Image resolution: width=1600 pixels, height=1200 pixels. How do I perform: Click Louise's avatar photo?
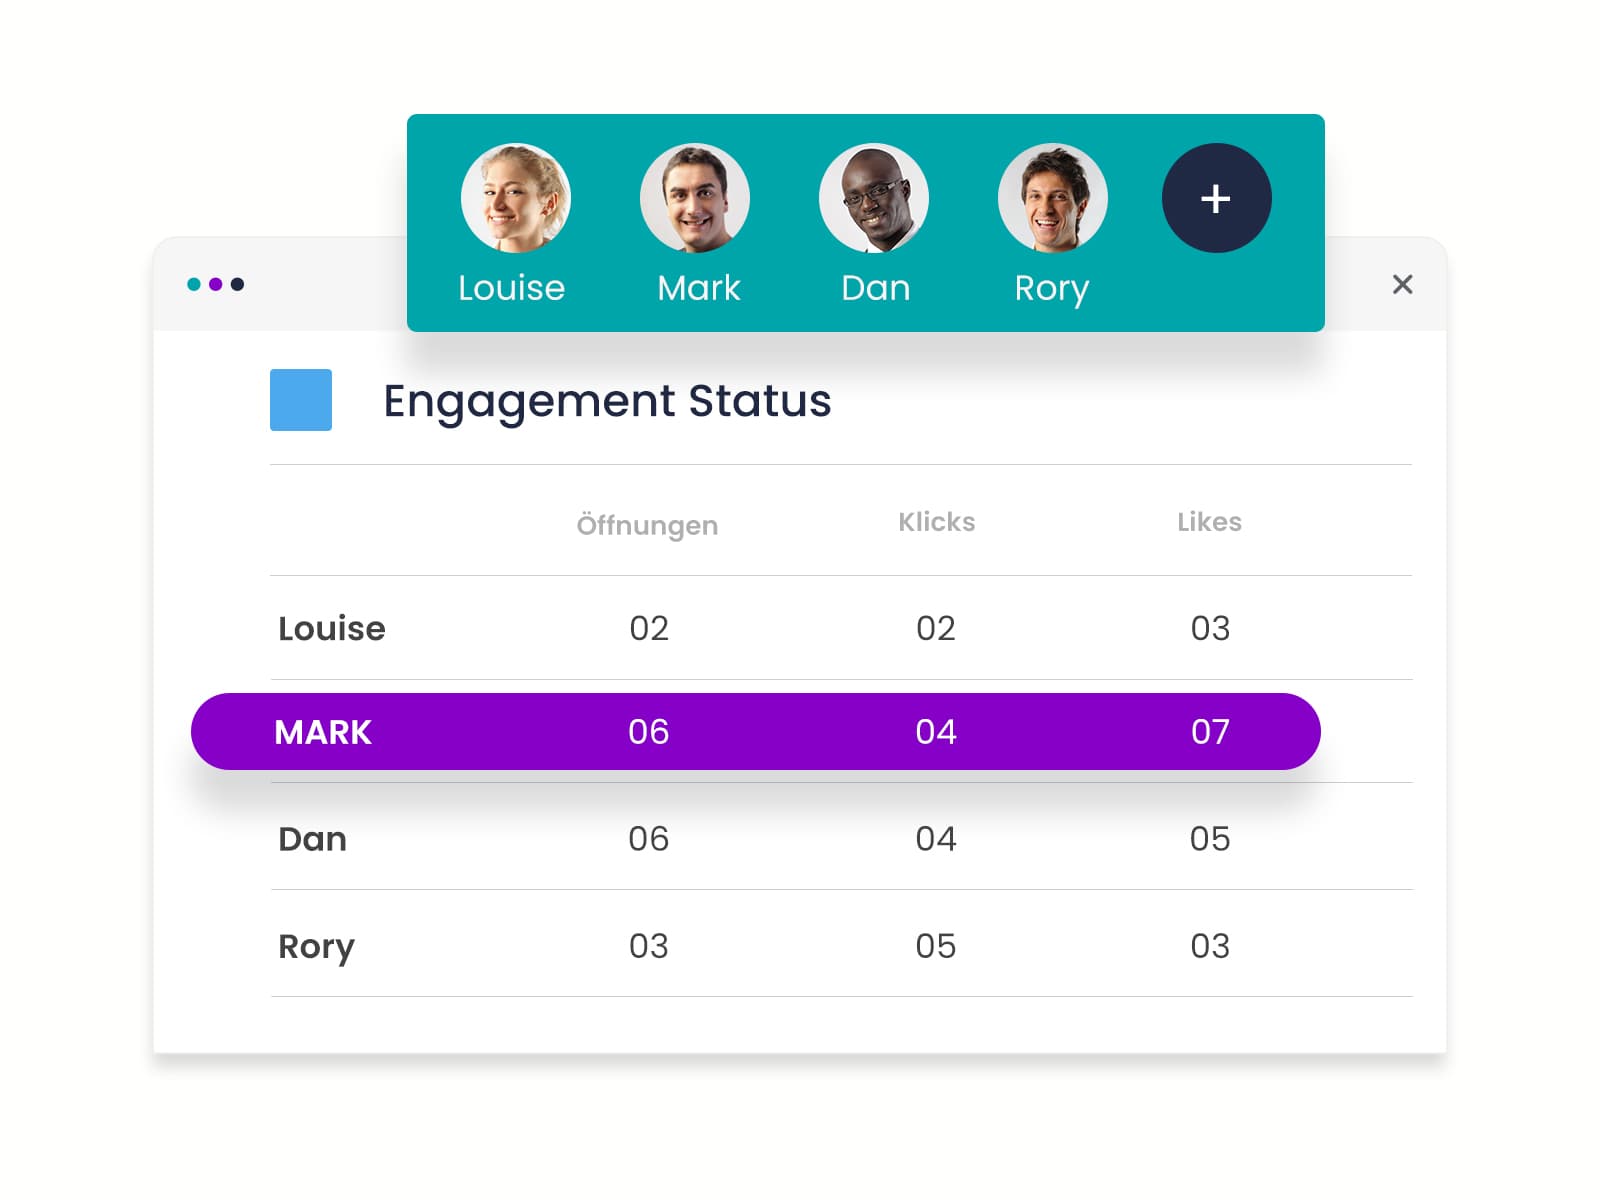point(515,198)
